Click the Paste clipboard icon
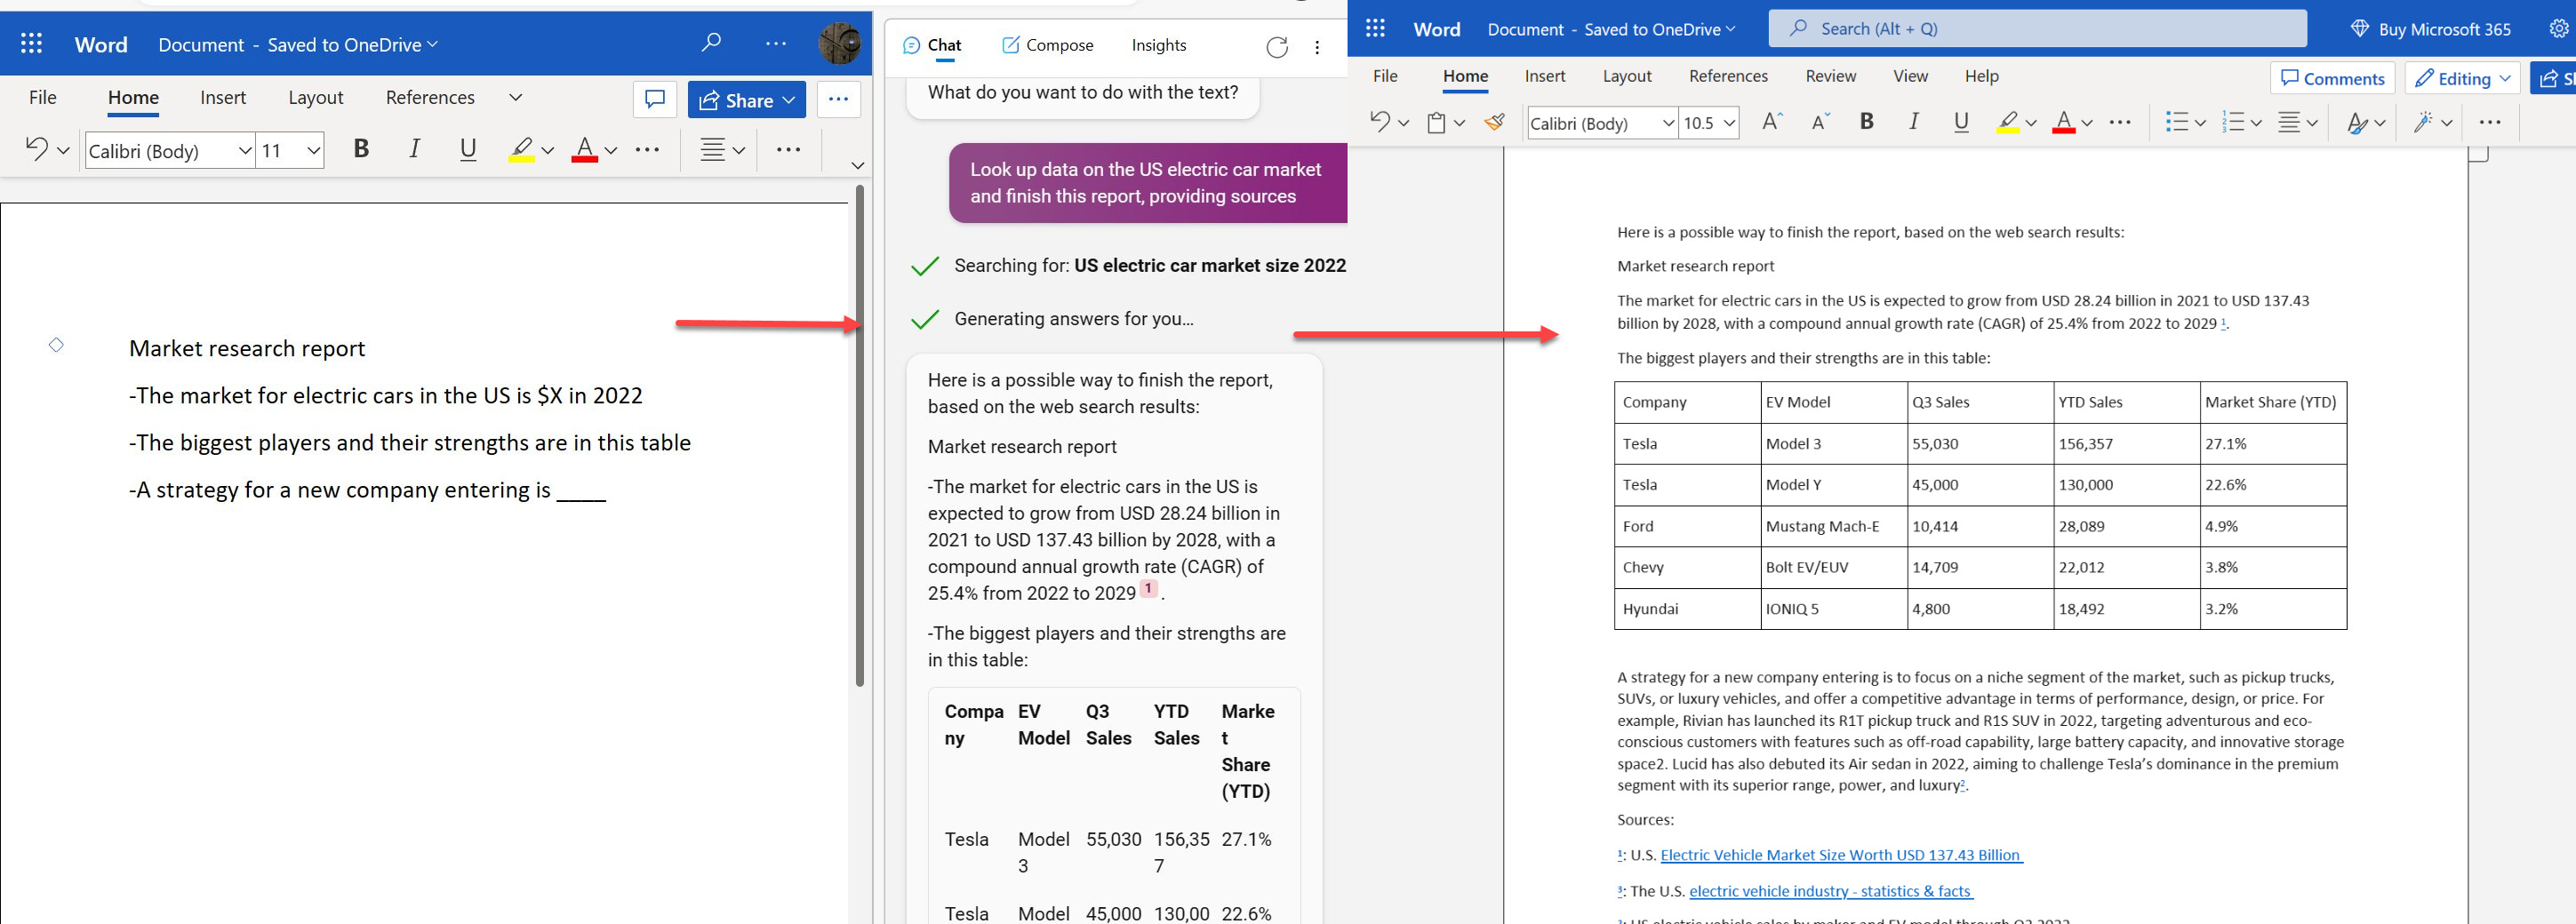 pyautogui.click(x=1436, y=122)
